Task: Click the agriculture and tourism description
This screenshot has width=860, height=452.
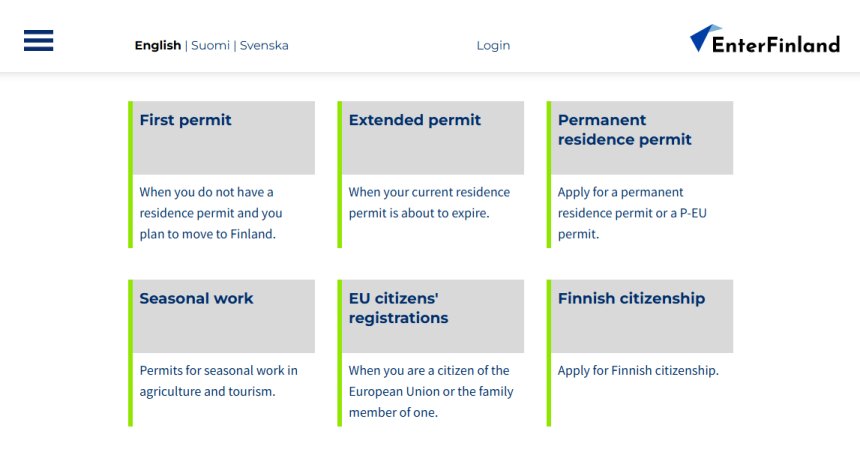Action: pyautogui.click(x=218, y=381)
